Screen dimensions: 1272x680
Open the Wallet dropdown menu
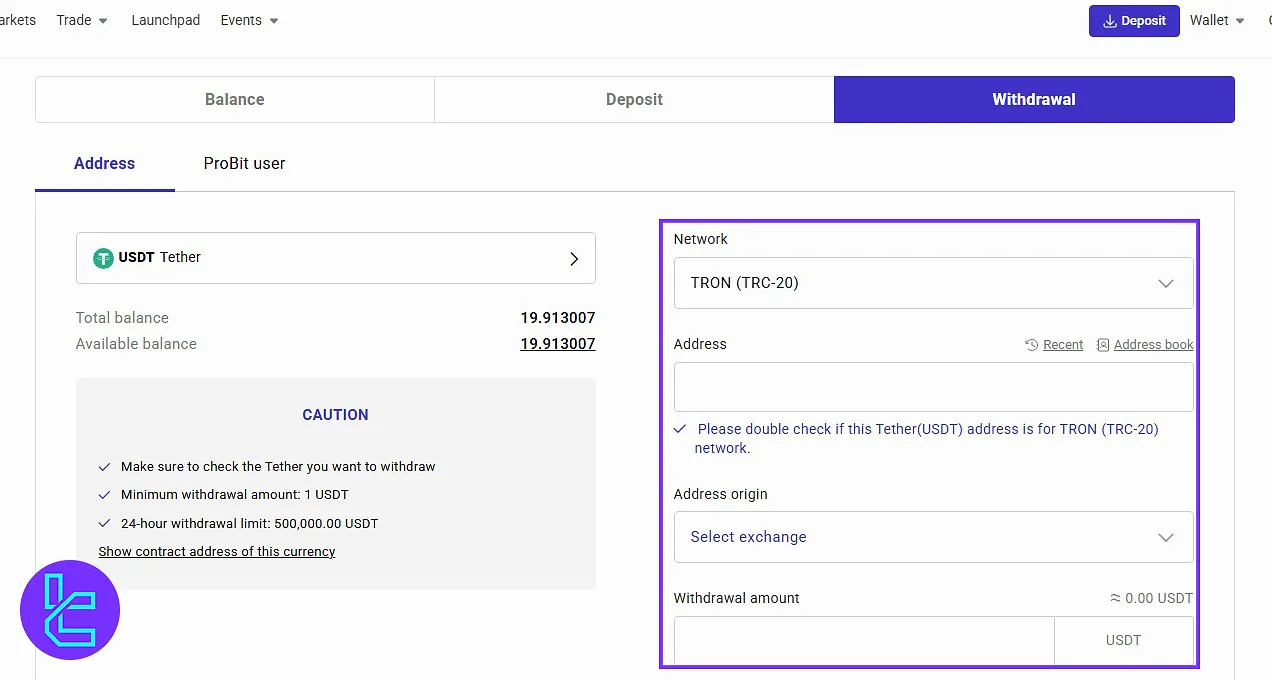[1217, 20]
